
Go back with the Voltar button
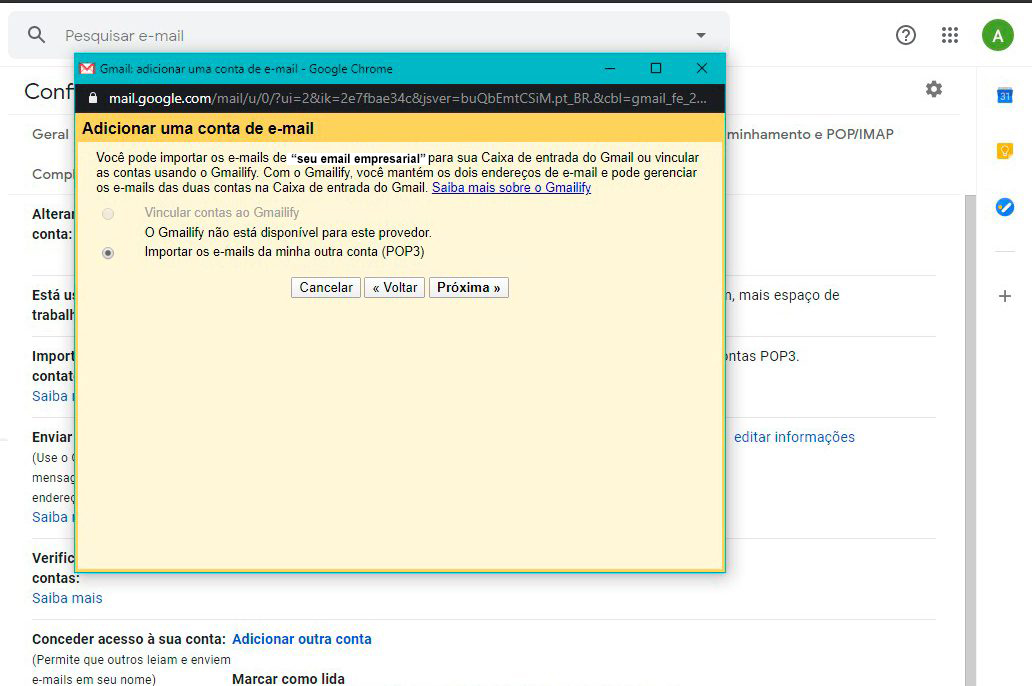[x=394, y=288]
